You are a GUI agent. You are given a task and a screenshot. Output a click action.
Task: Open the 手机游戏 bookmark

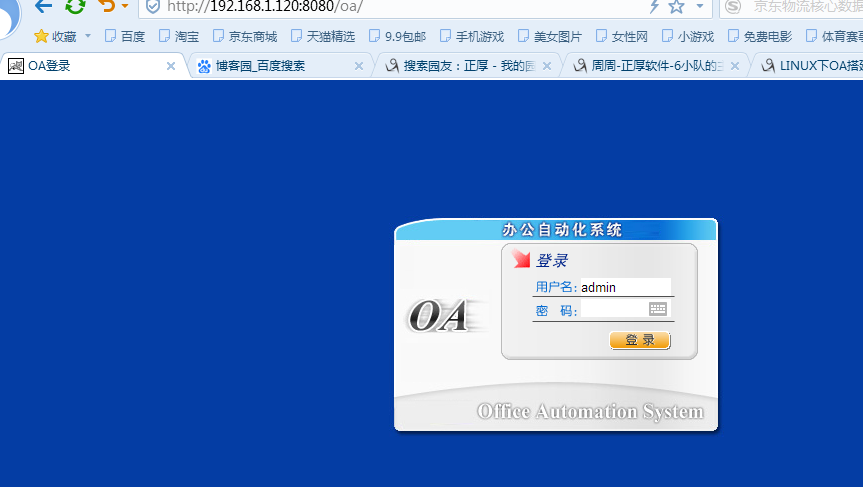472,36
